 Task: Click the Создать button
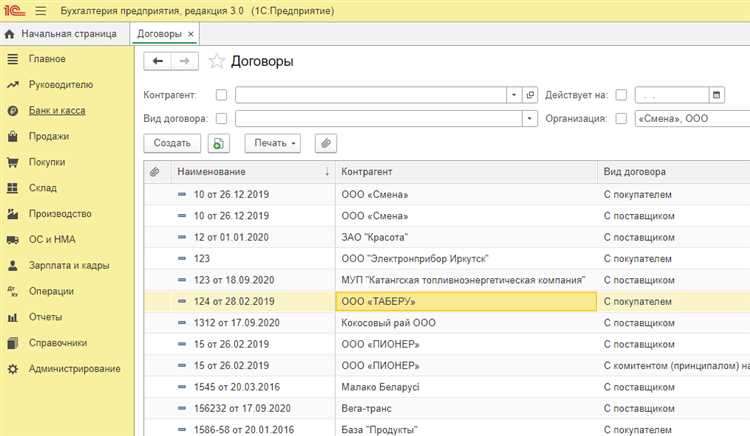[172, 143]
